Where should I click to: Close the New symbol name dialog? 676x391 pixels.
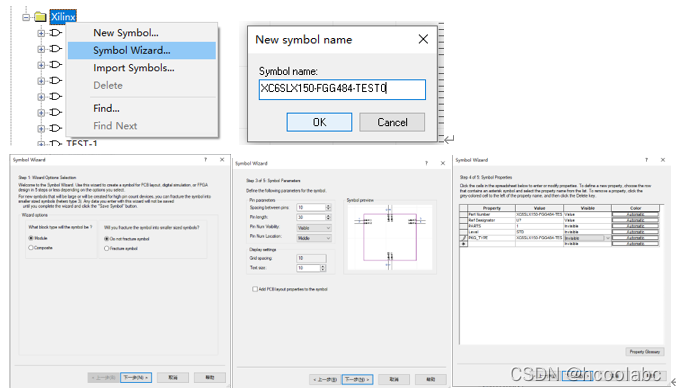423,39
